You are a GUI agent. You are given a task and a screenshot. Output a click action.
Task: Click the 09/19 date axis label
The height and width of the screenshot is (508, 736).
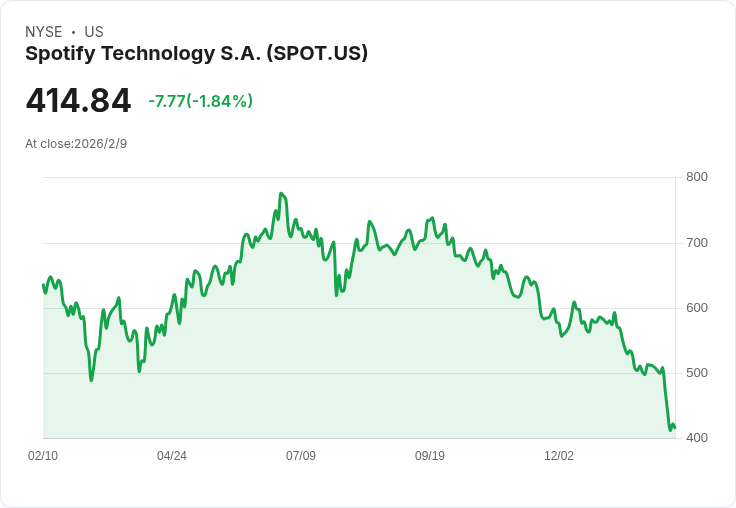[x=430, y=455]
